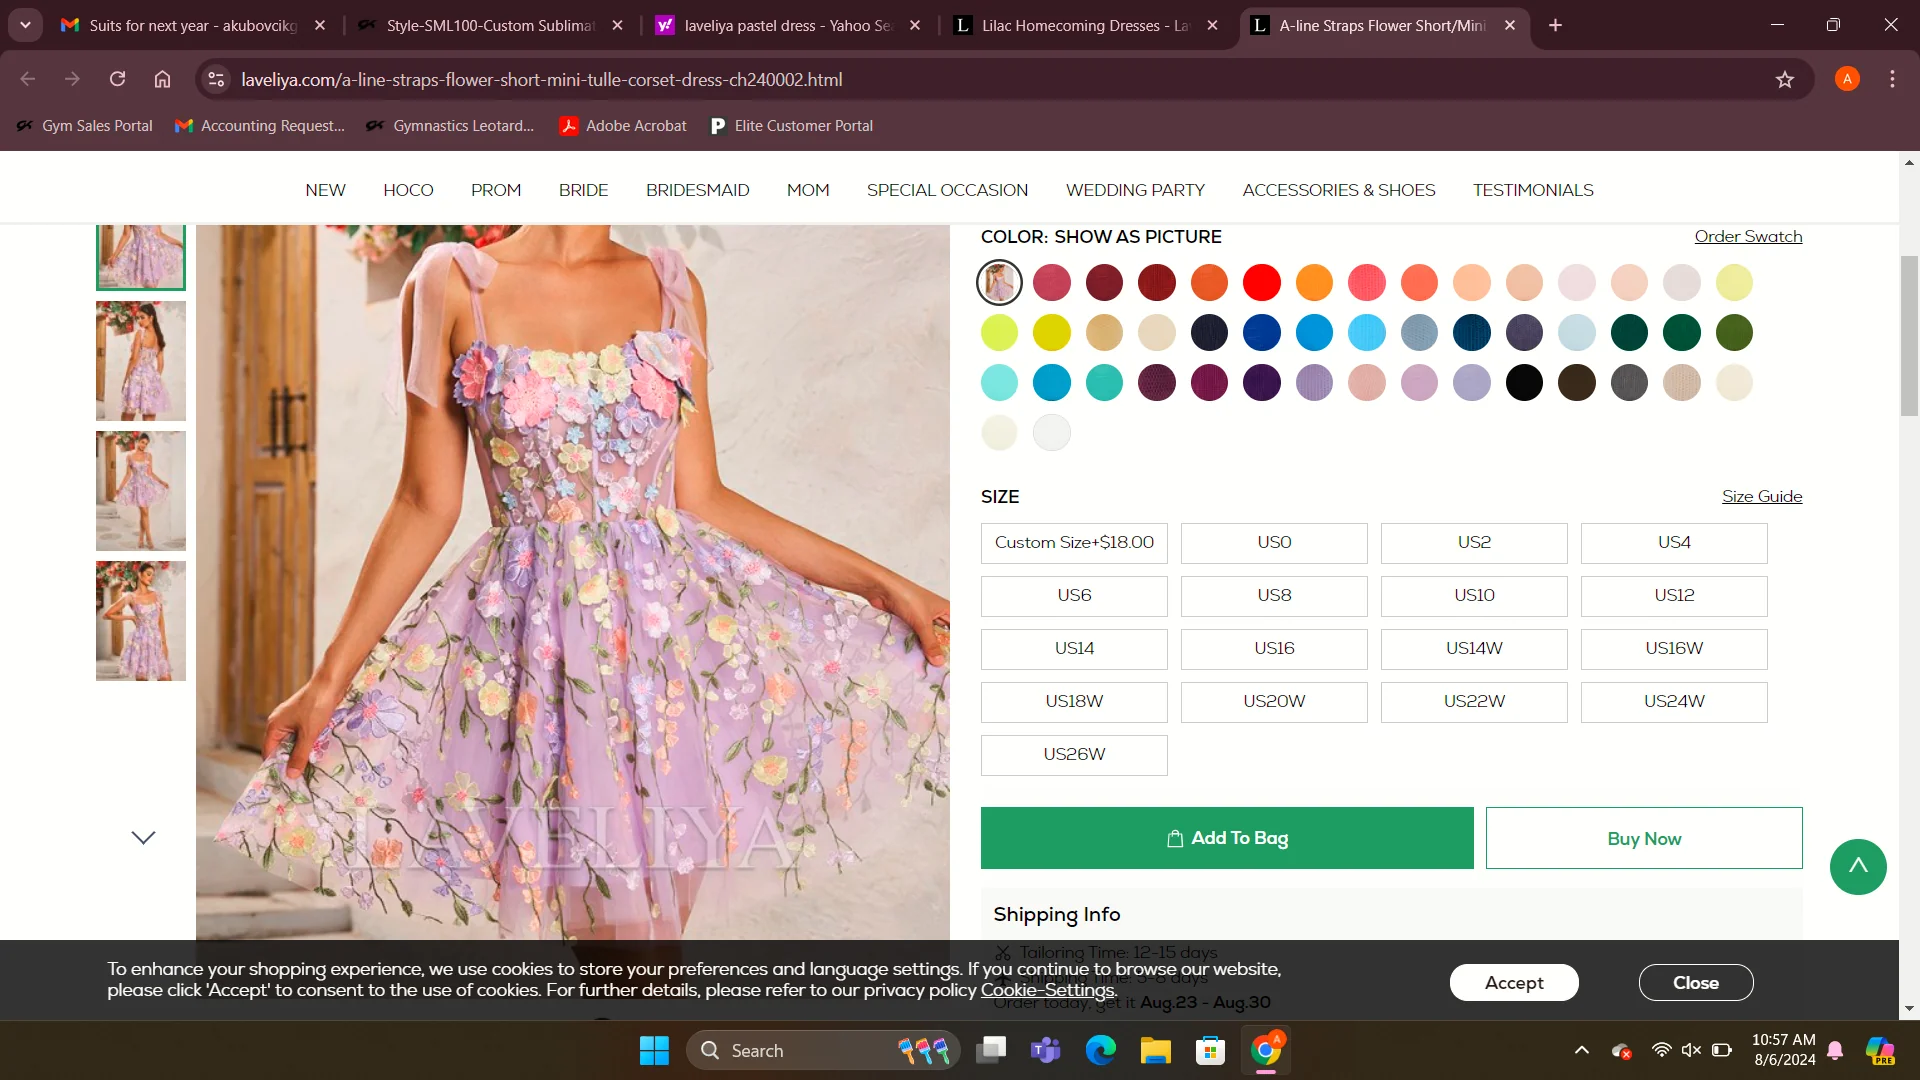
Task: Open the HOCO menu
Action: point(408,190)
